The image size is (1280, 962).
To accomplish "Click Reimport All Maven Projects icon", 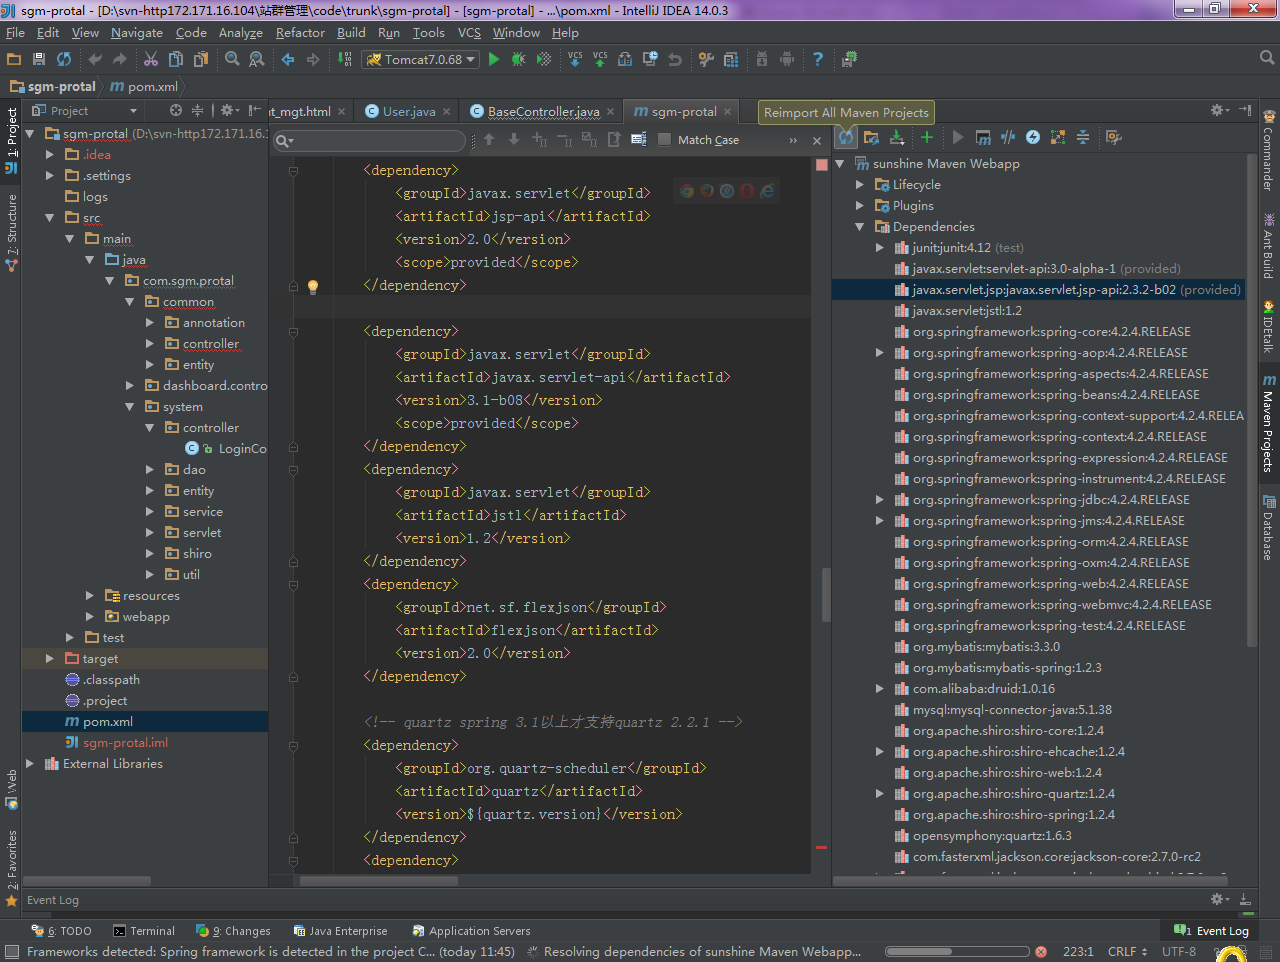I will 846,137.
